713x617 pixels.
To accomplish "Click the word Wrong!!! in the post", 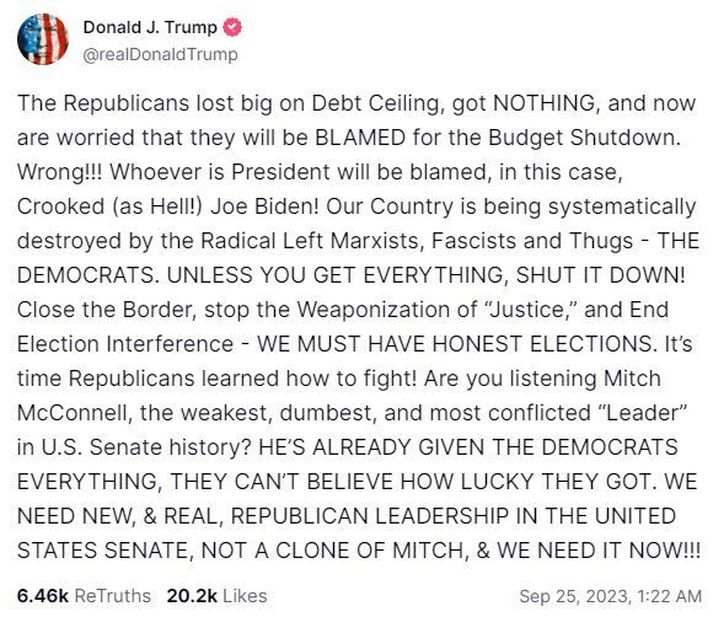I will pos(60,172).
